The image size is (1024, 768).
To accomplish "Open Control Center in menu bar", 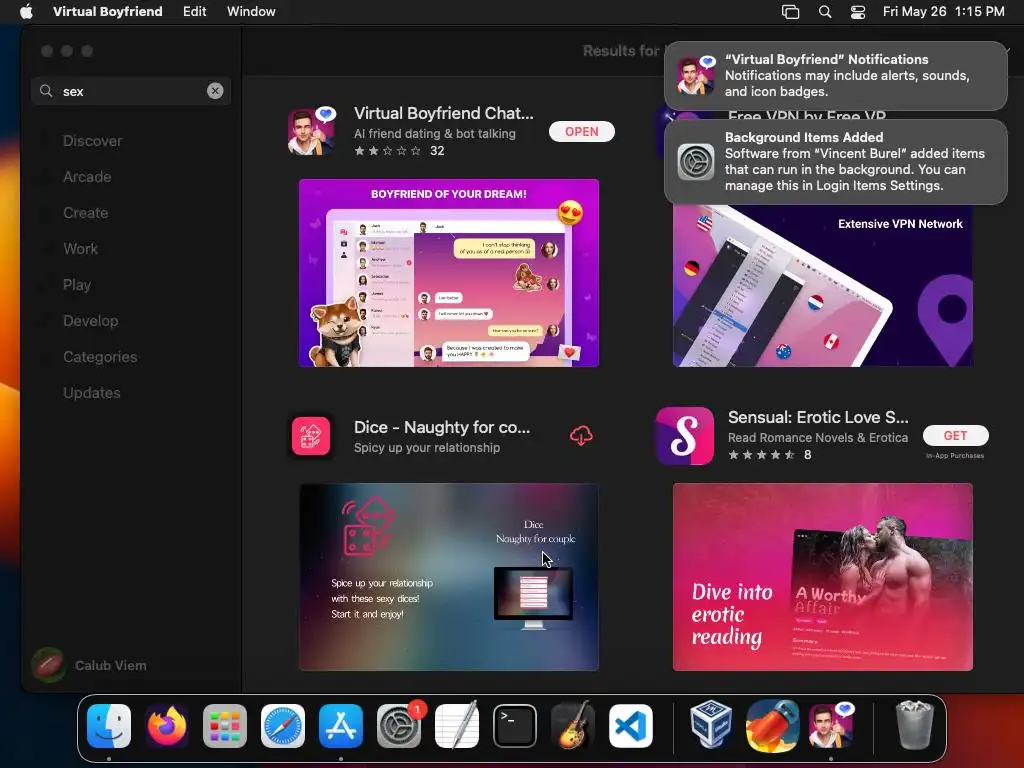I will (x=857, y=12).
